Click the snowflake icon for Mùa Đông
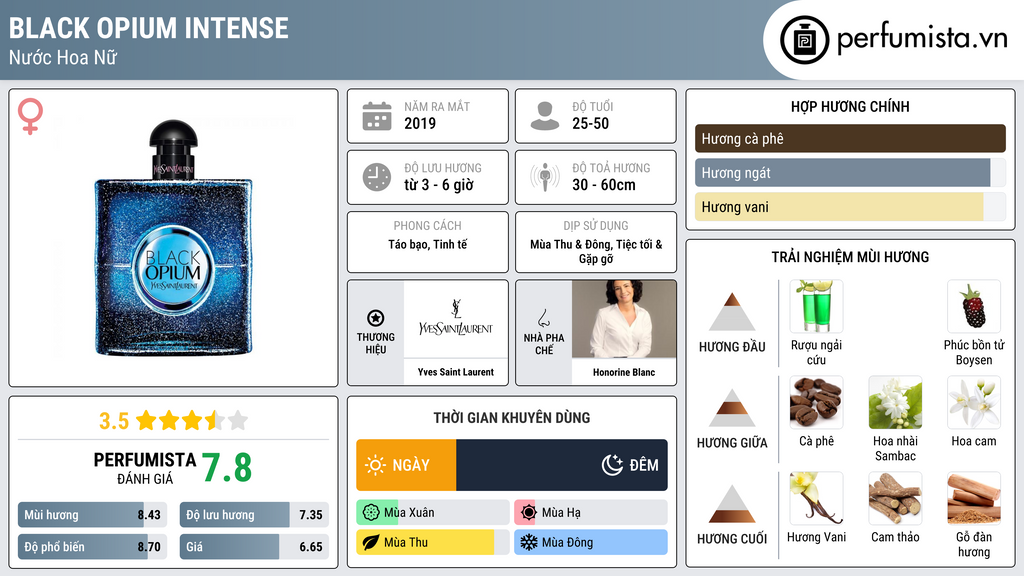Image resolution: width=1024 pixels, height=576 pixels. (x=529, y=542)
